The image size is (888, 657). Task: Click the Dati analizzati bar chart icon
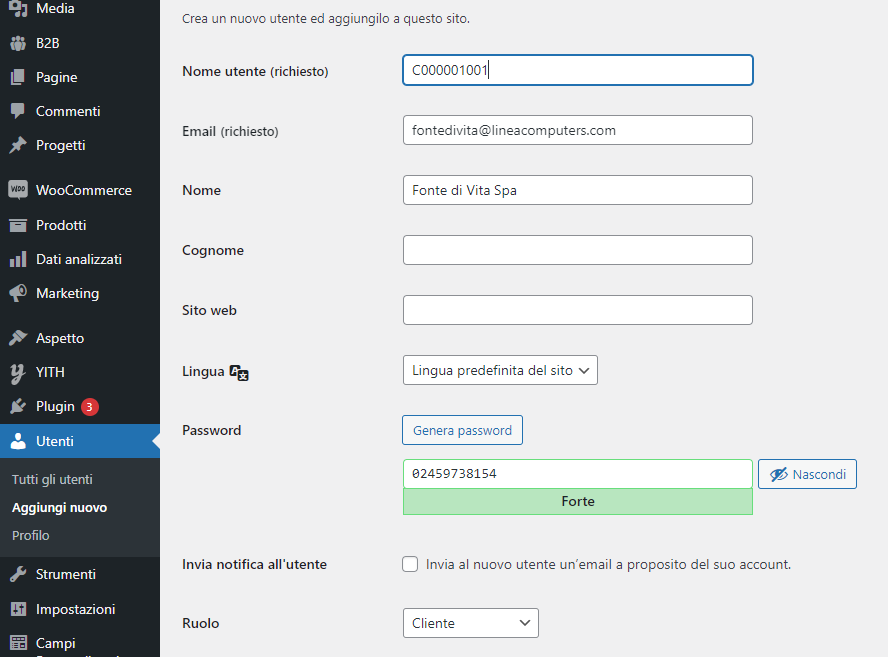18,259
